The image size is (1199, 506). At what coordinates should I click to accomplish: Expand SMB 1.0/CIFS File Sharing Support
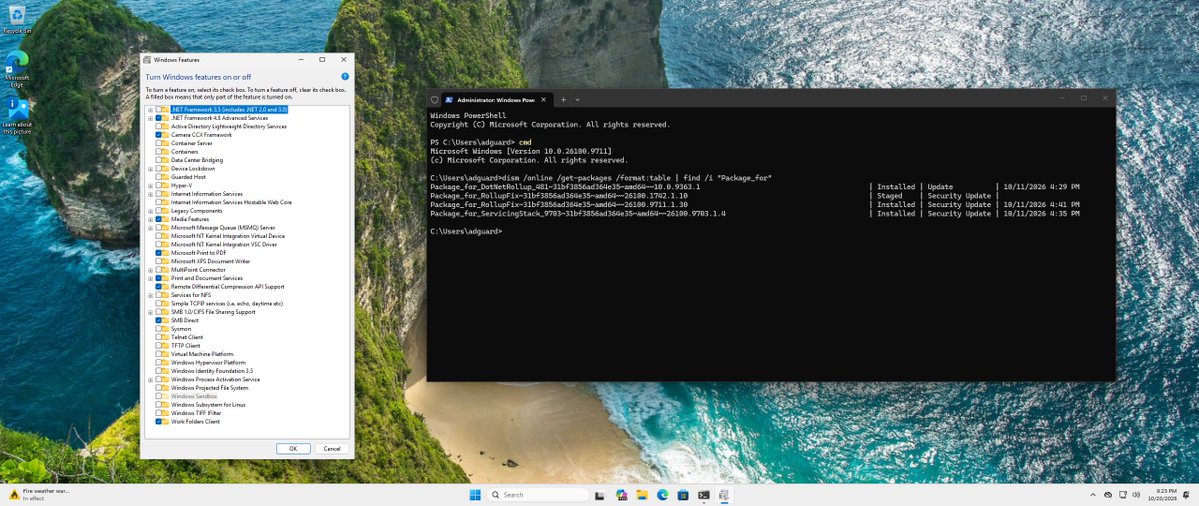point(151,312)
